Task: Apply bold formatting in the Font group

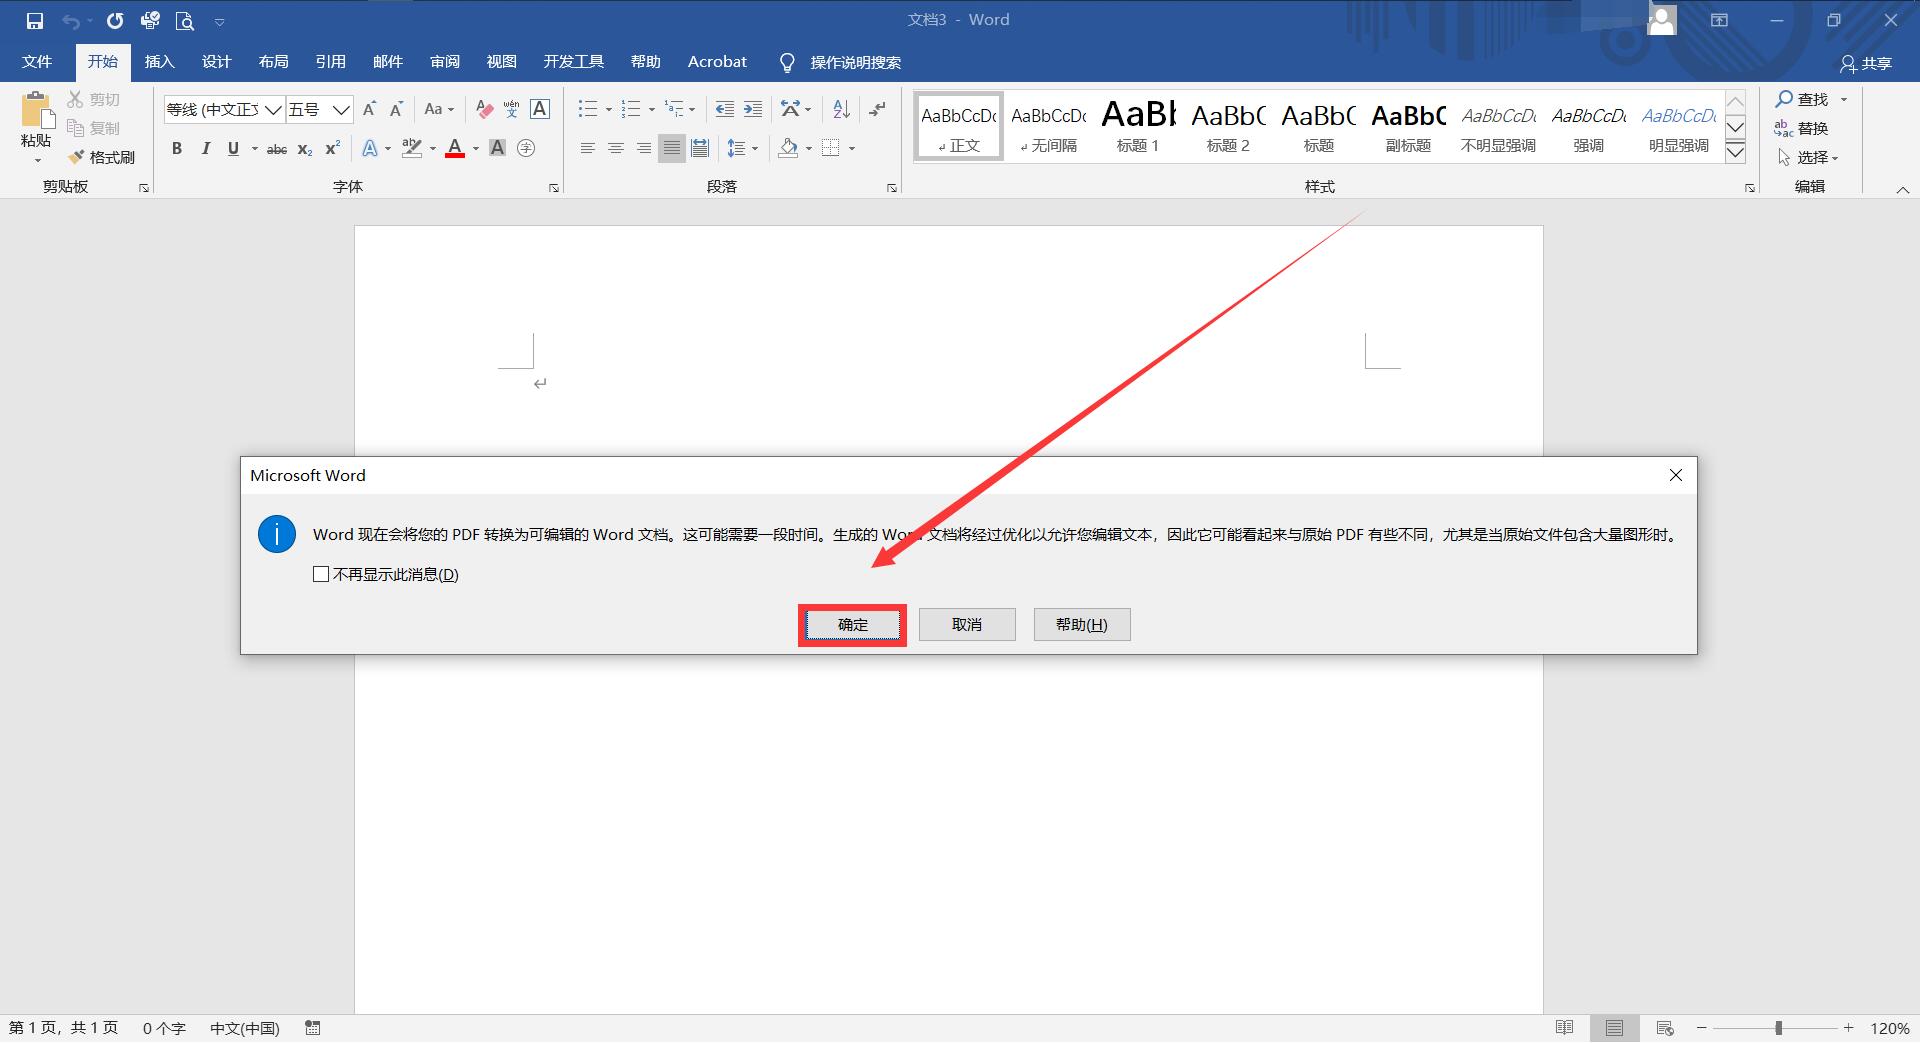Action: tap(177, 148)
